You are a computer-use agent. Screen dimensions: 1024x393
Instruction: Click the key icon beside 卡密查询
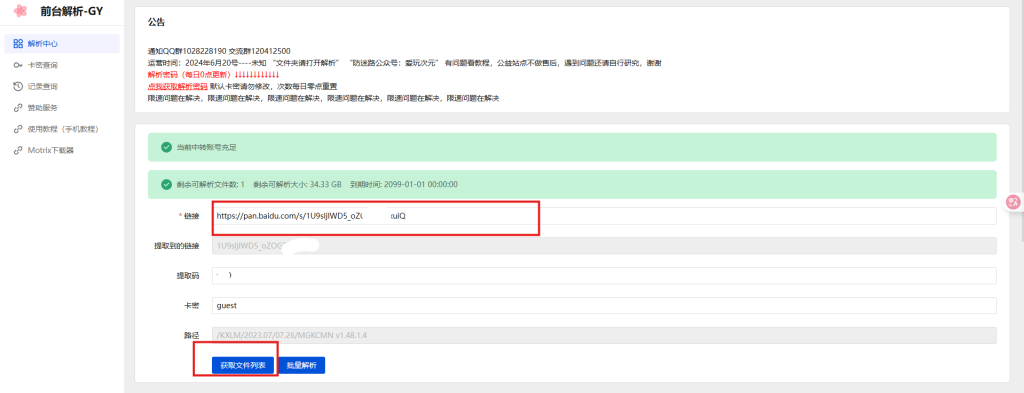point(18,65)
